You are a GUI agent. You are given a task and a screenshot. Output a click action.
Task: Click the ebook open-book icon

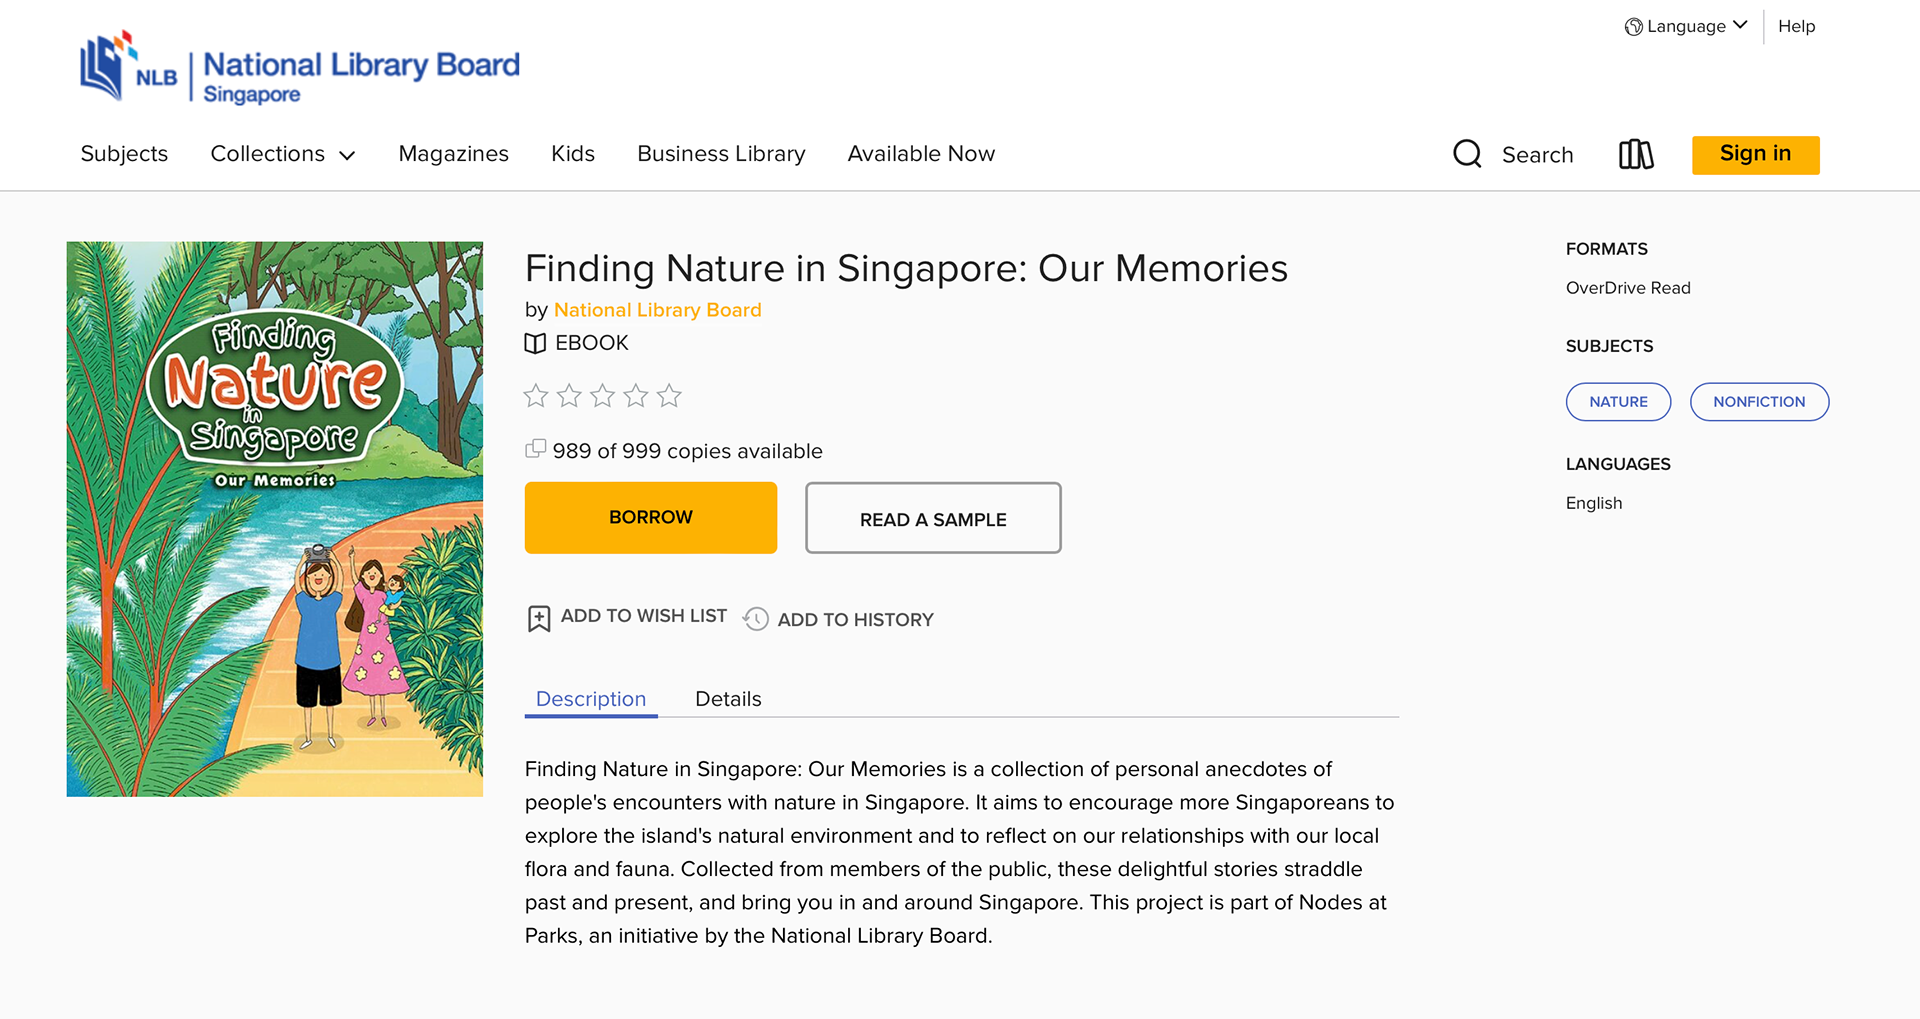[535, 343]
